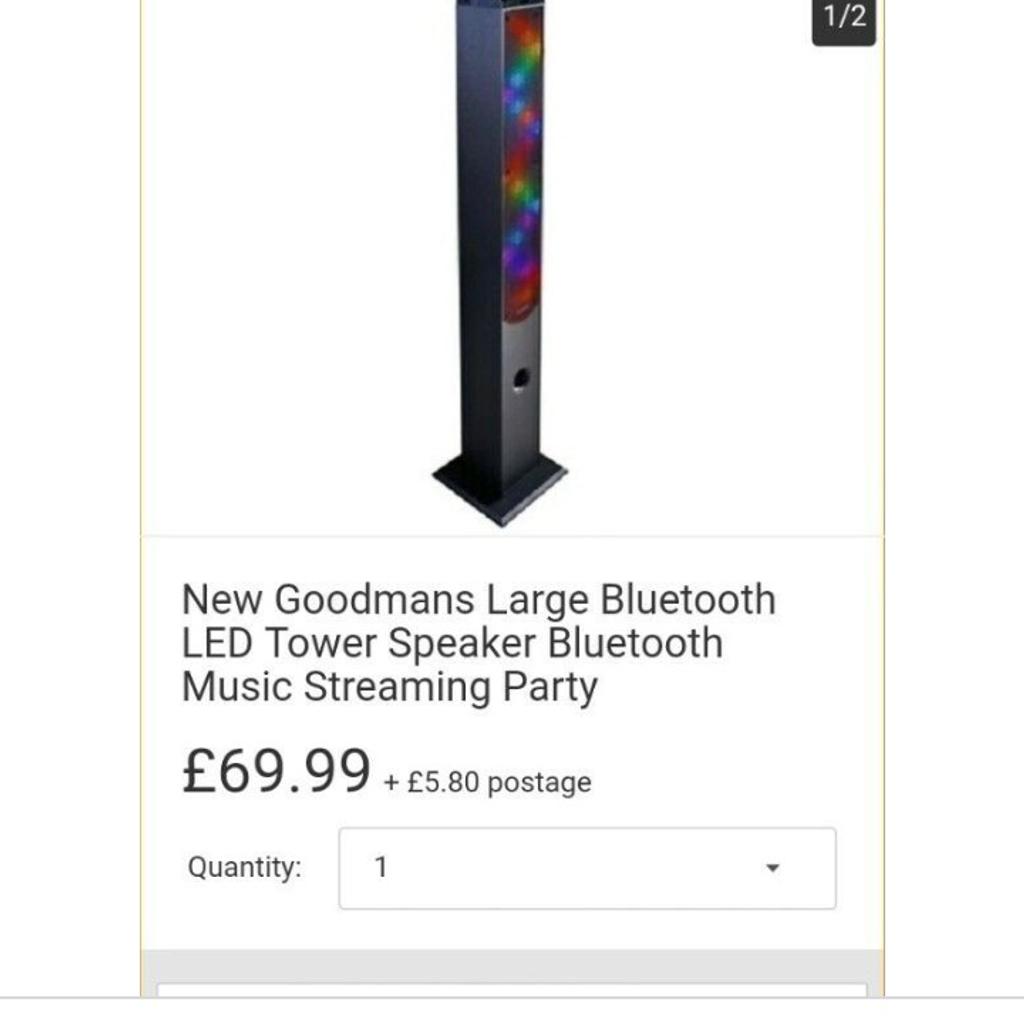Click the "+ £5.80 postage" text
The image size is (1024, 1024).
click(x=488, y=782)
